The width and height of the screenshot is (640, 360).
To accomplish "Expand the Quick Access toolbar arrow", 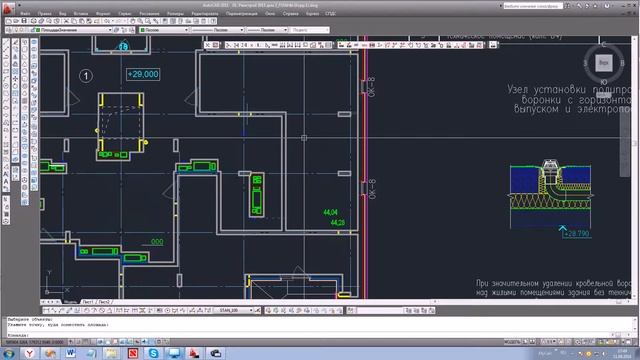I will click(19, 5).
